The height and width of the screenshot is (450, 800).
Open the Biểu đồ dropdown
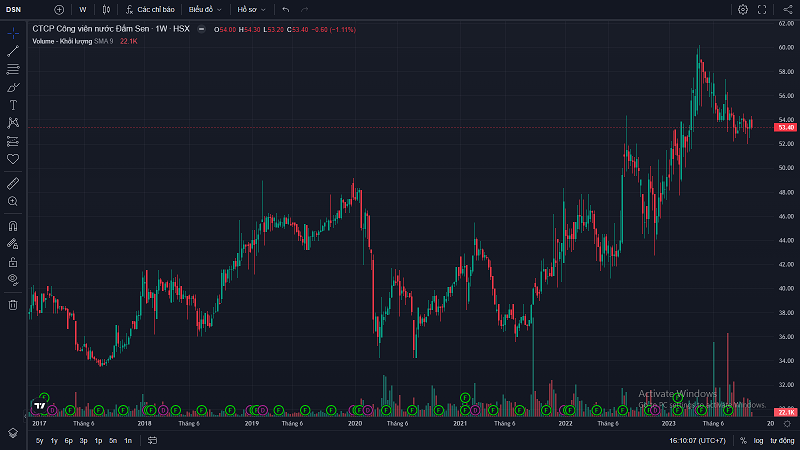pyautogui.click(x=205, y=9)
